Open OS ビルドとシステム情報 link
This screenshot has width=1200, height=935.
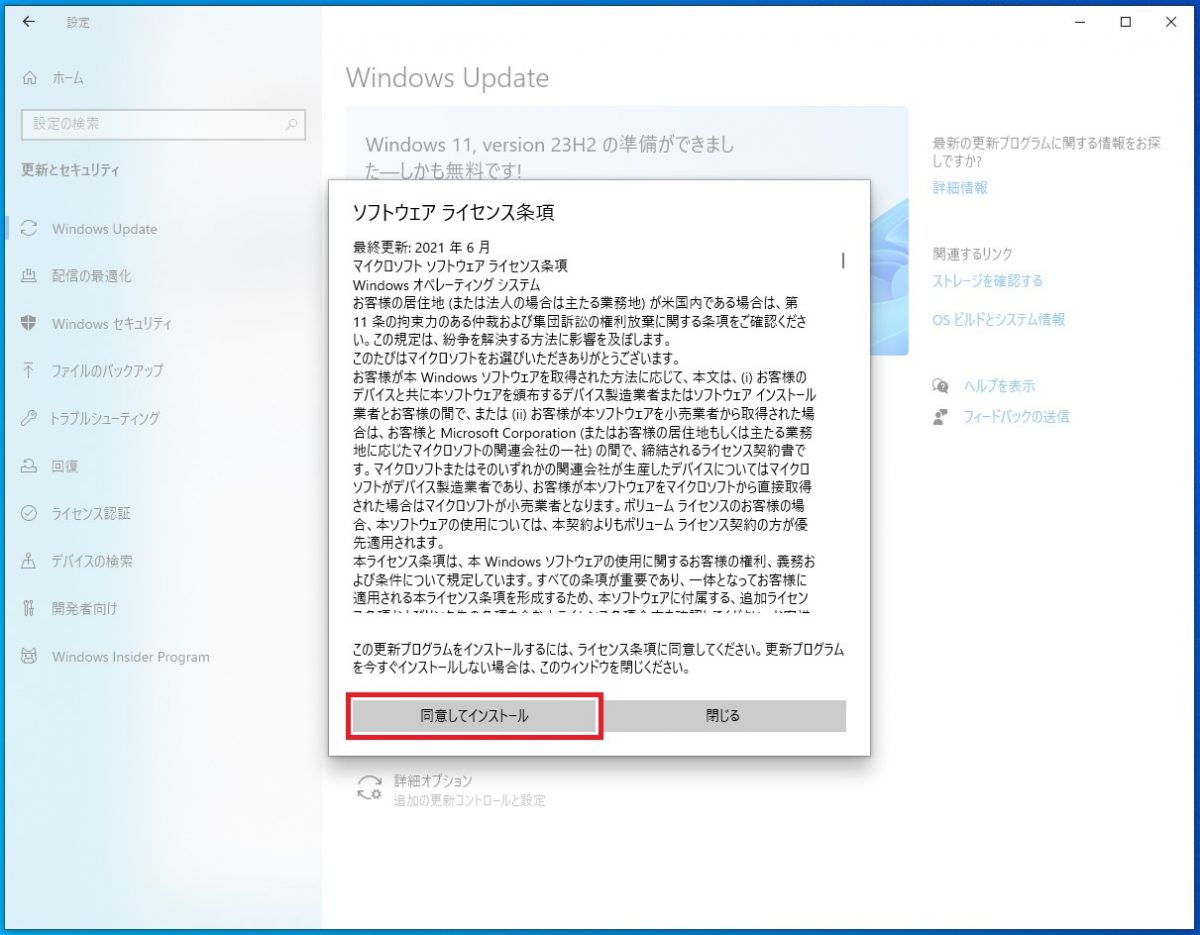point(998,320)
